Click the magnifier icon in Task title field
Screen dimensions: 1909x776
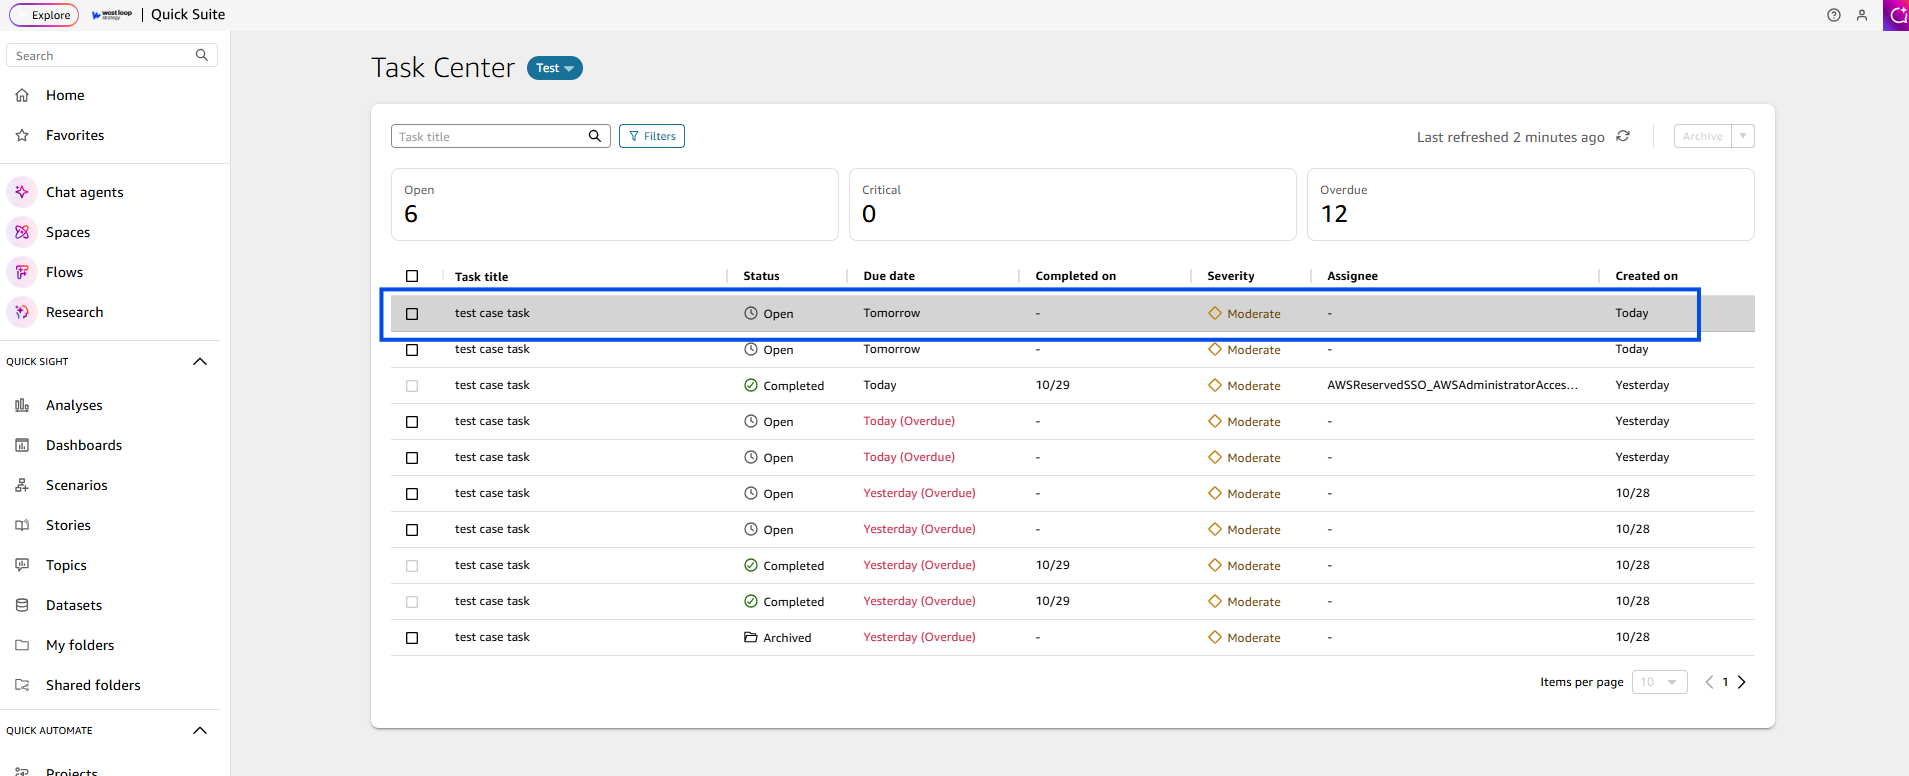click(595, 136)
